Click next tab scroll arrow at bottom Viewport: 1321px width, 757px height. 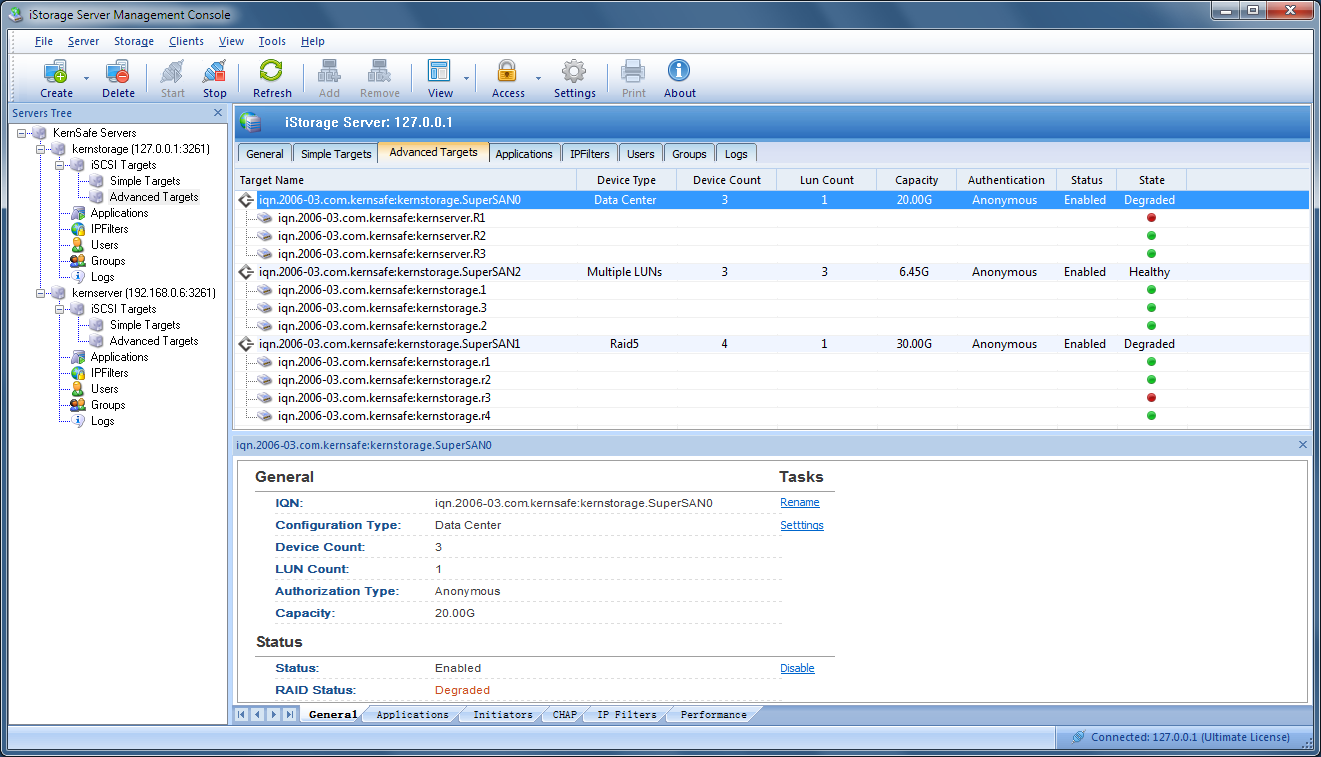[x=273, y=714]
